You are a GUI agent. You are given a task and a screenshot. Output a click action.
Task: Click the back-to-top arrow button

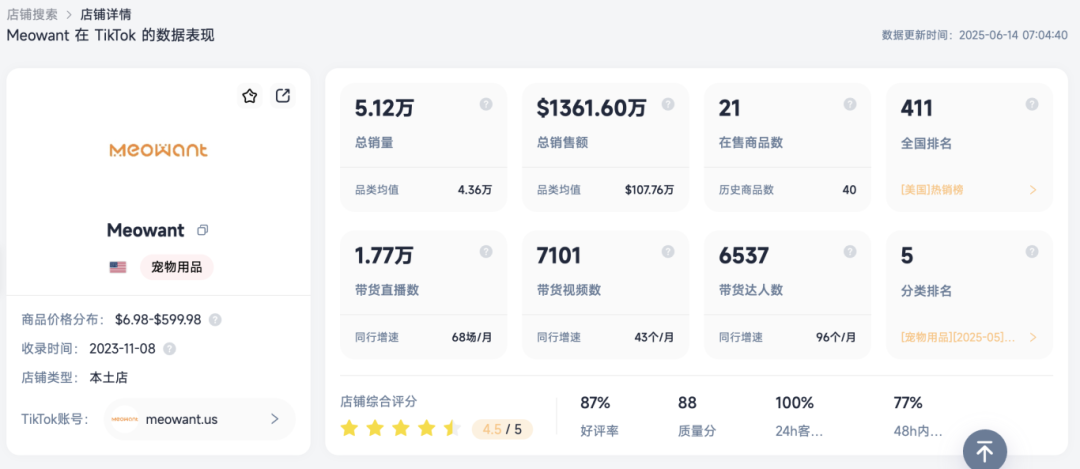pyautogui.click(x=985, y=452)
